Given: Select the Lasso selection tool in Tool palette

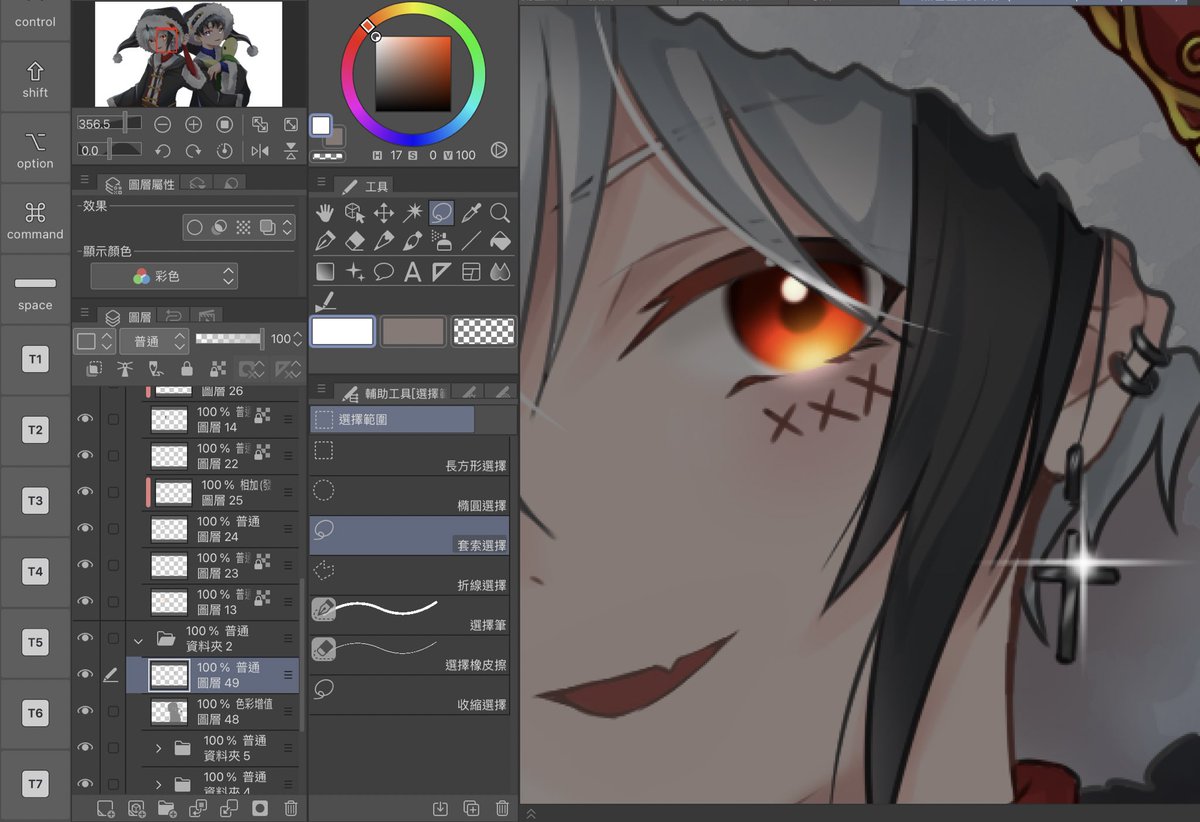Looking at the screenshot, I should coord(441,212).
